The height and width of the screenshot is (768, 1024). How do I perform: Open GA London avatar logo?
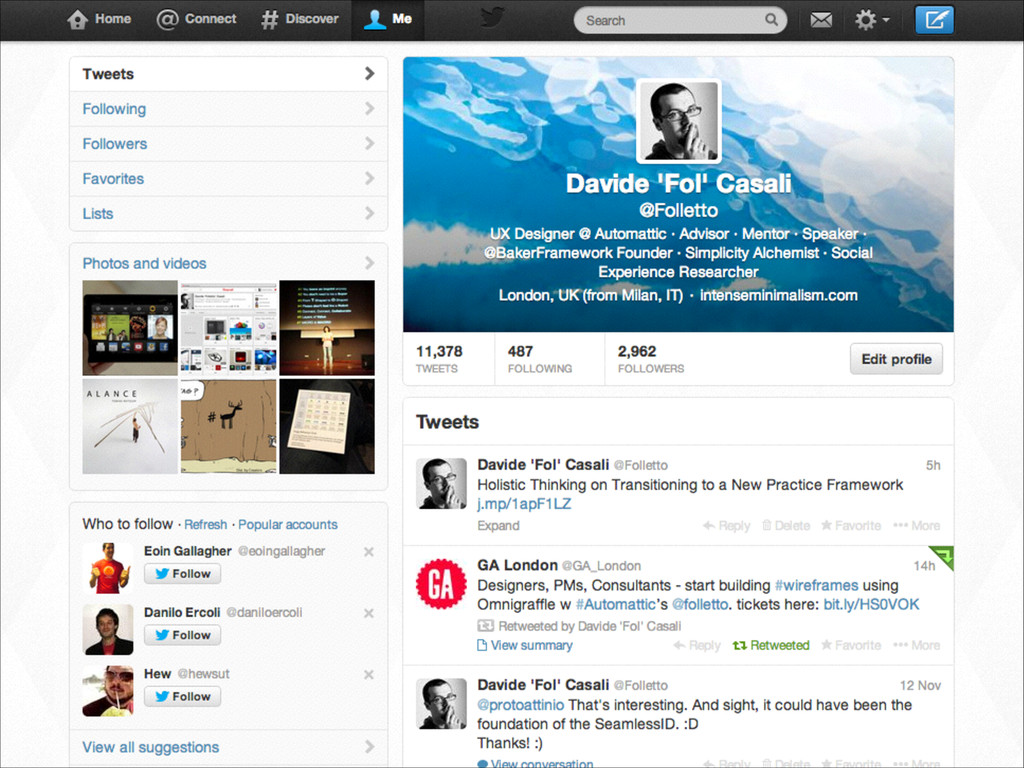[441, 584]
